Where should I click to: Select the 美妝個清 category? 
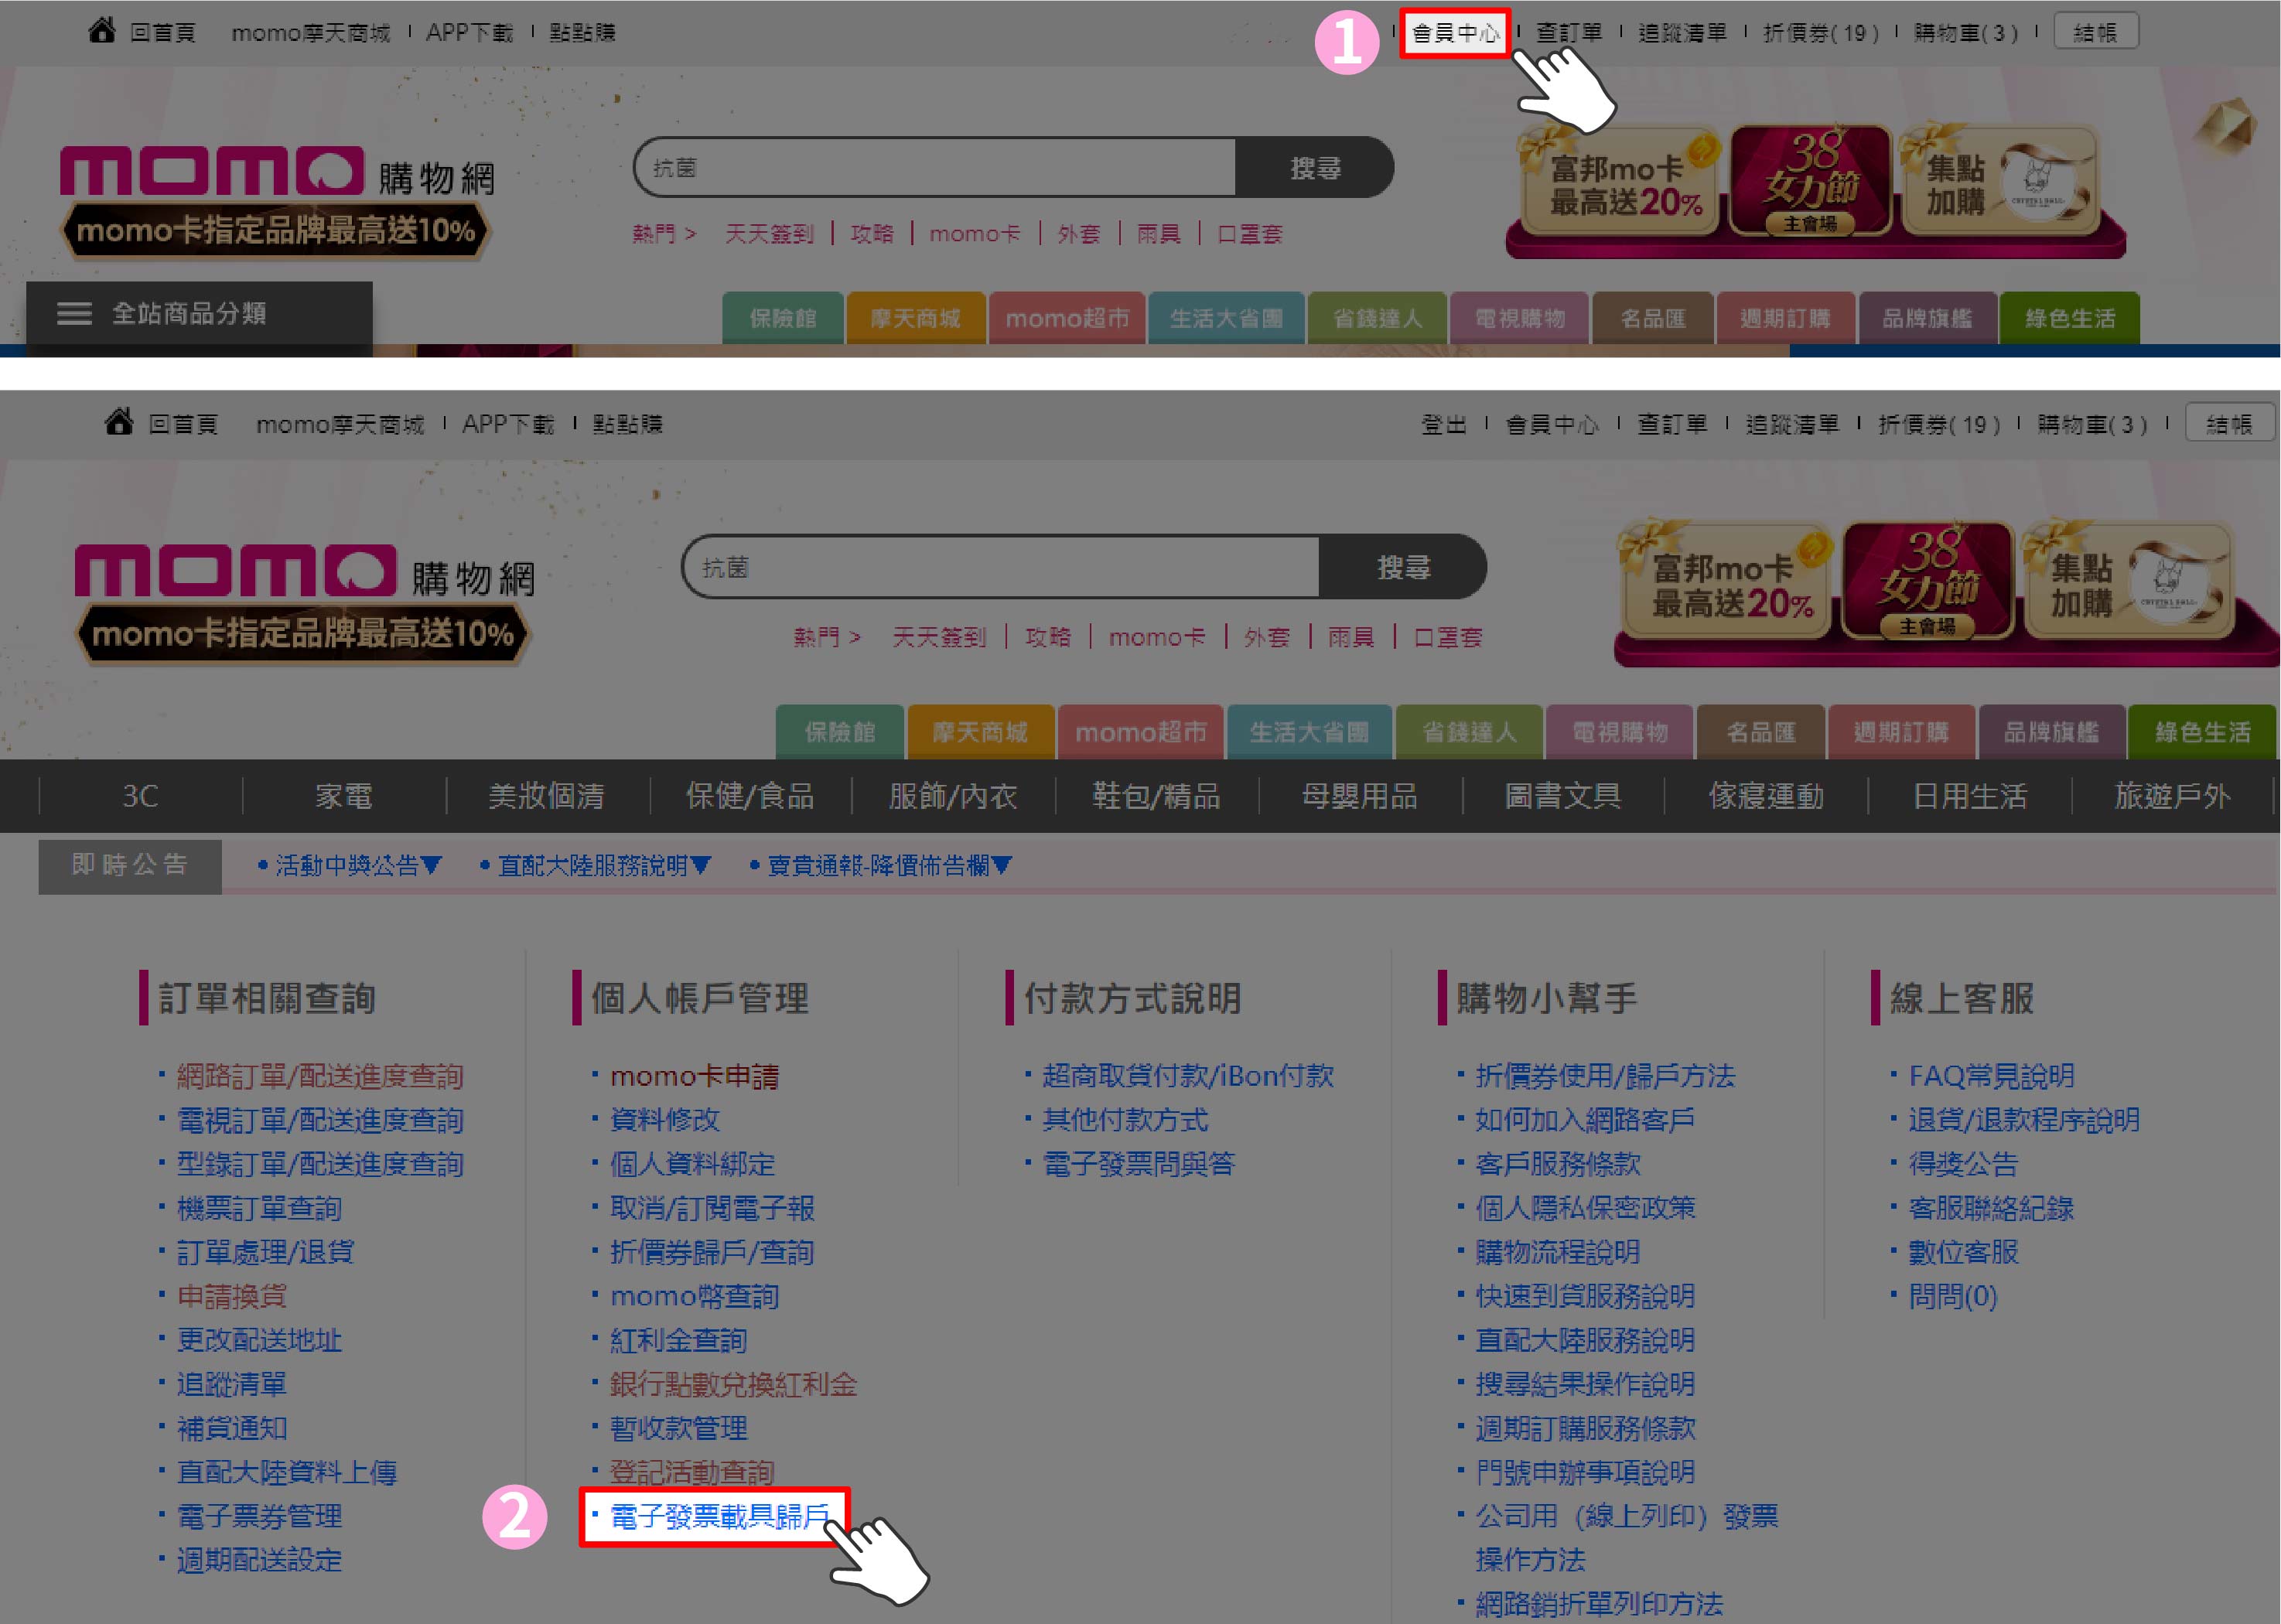(x=546, y=796)
